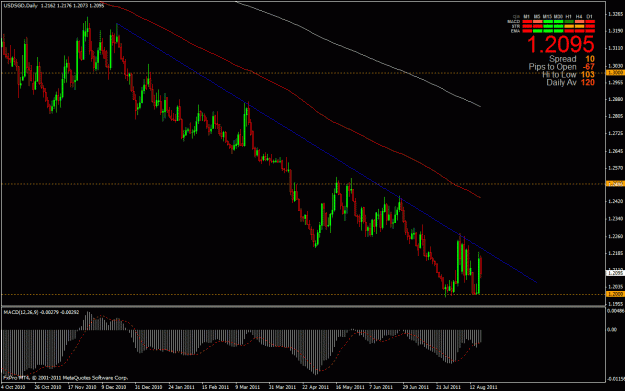Click the EMA row D1 red signal cell
The width and height of the screenshot is (625, 391).
(x=590, y=31)
